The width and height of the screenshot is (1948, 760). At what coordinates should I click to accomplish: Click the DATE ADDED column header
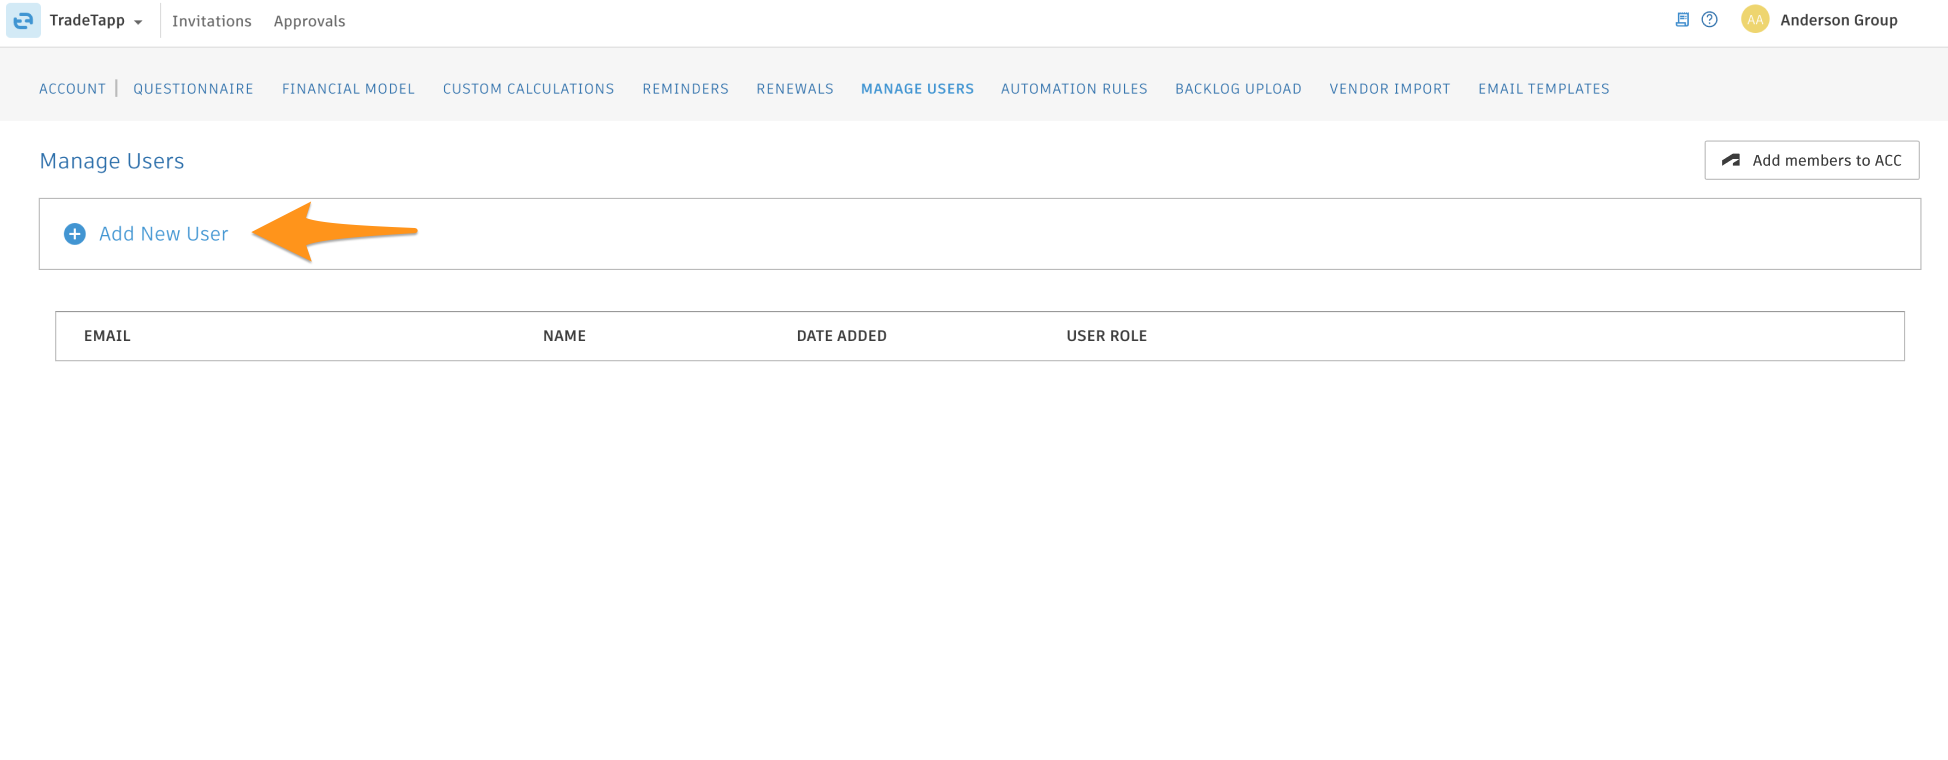point(841,336)
